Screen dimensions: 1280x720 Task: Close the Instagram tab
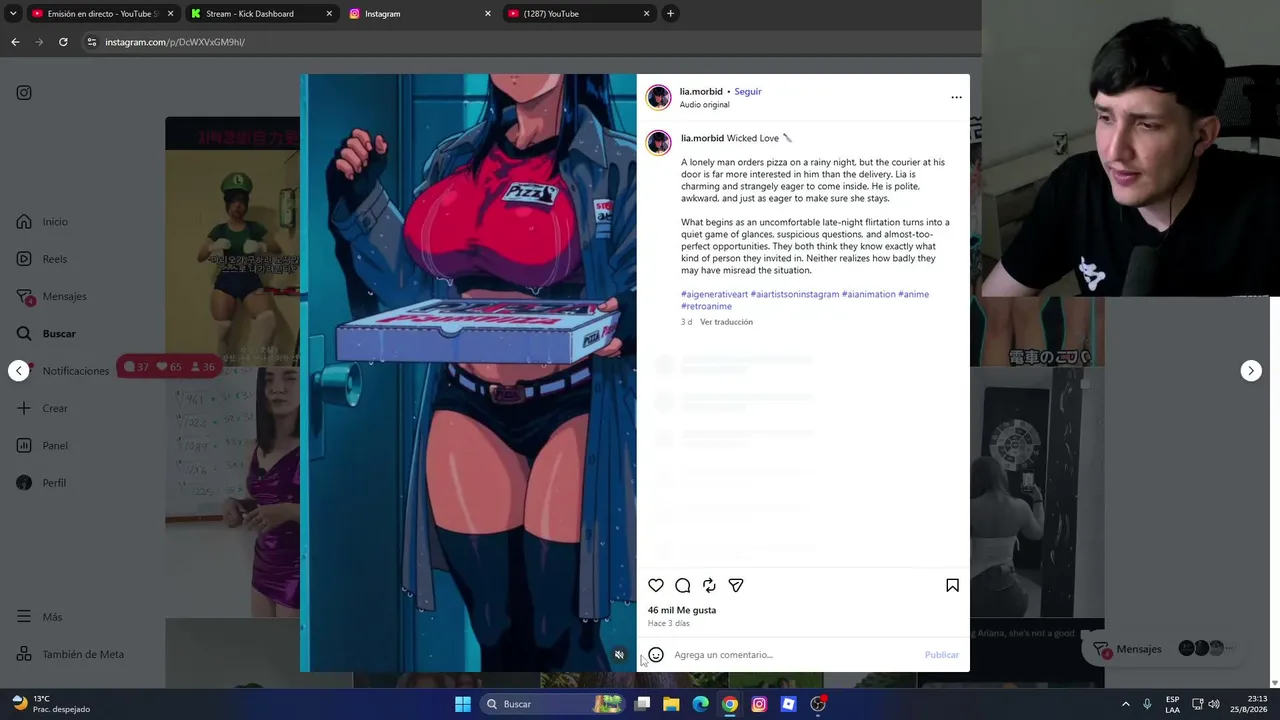pyautogui.click(x=488, y=14)
